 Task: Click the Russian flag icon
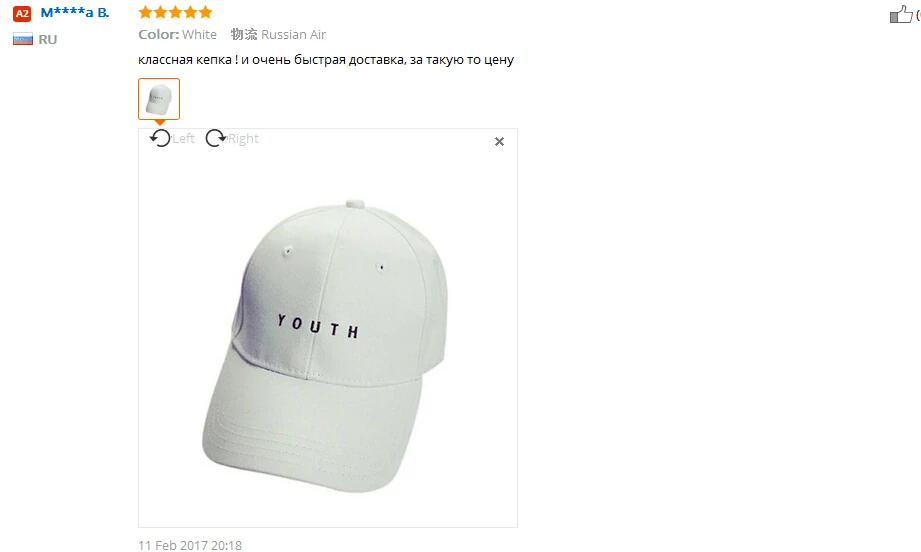tap(23, 39)
